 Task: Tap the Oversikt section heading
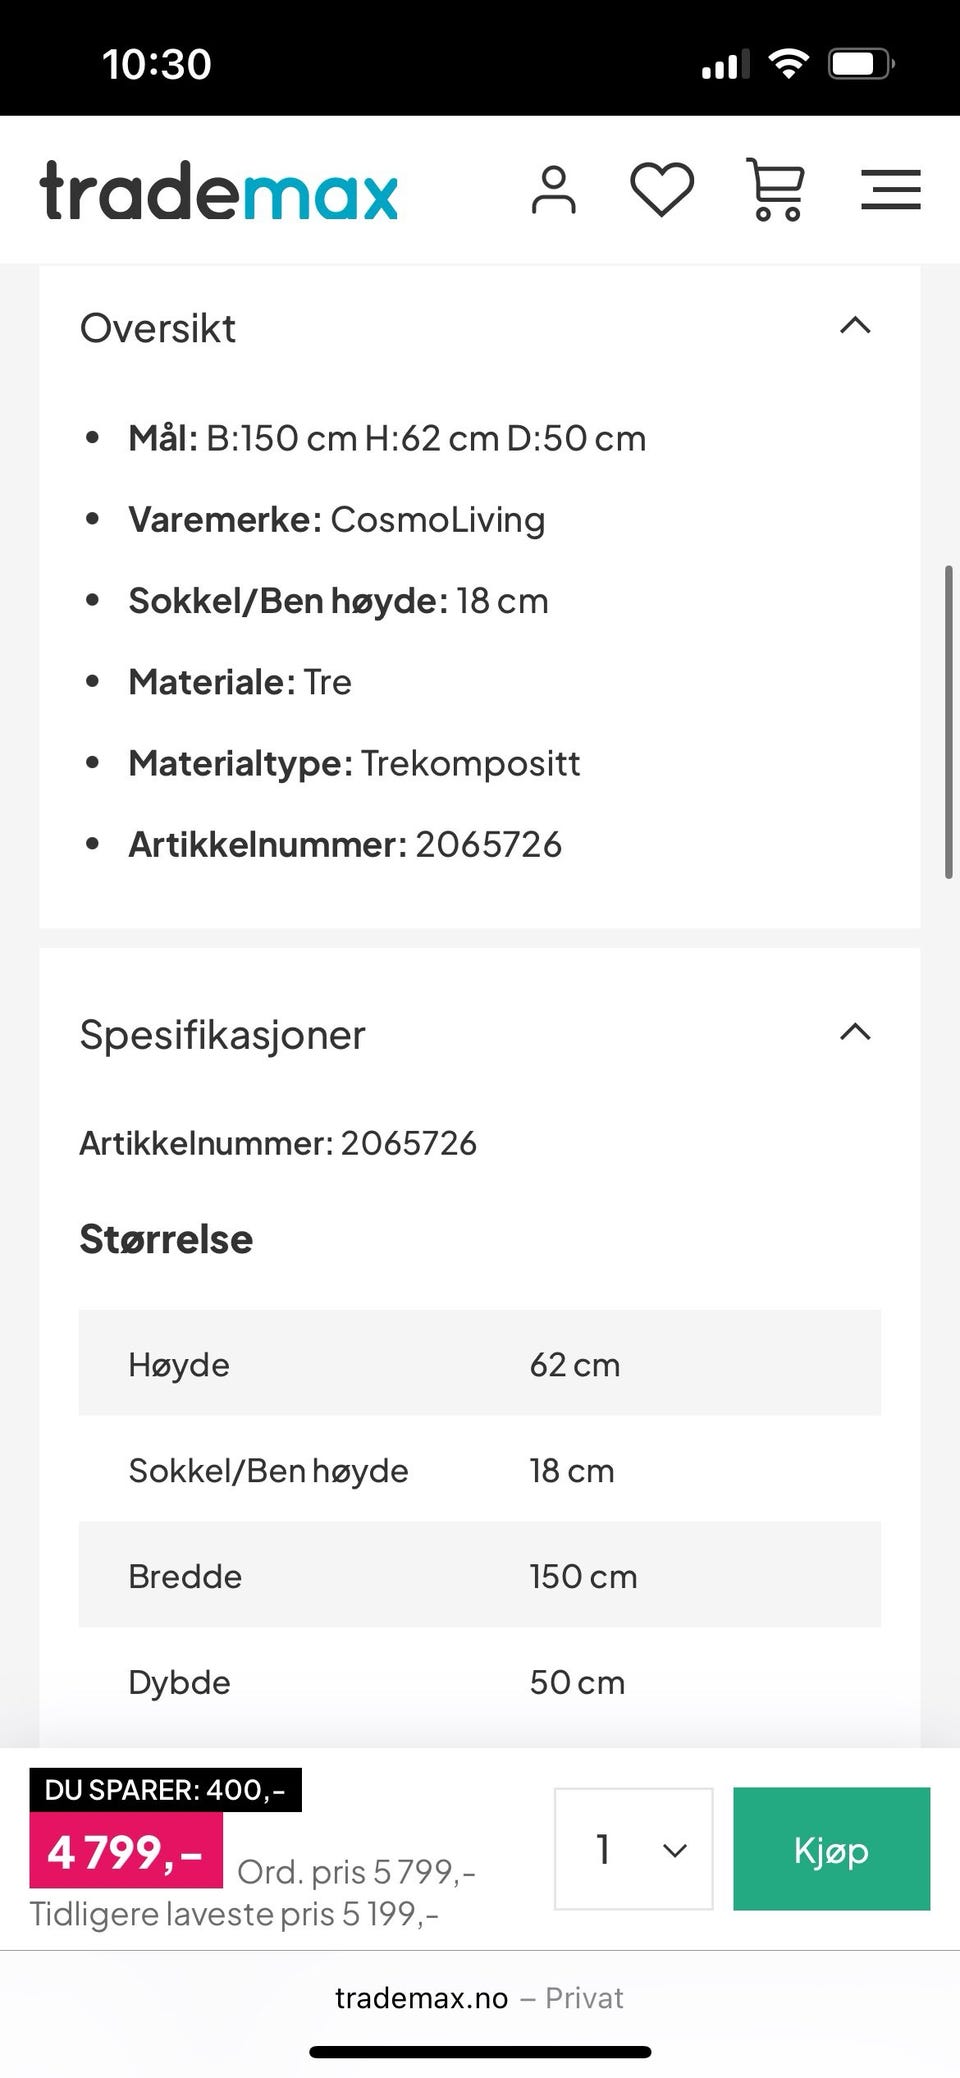point(158,328)
